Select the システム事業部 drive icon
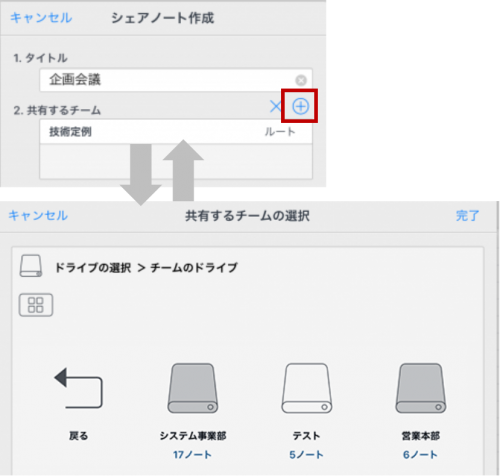This screenshot has width=500, height=476. click(193, 388)
